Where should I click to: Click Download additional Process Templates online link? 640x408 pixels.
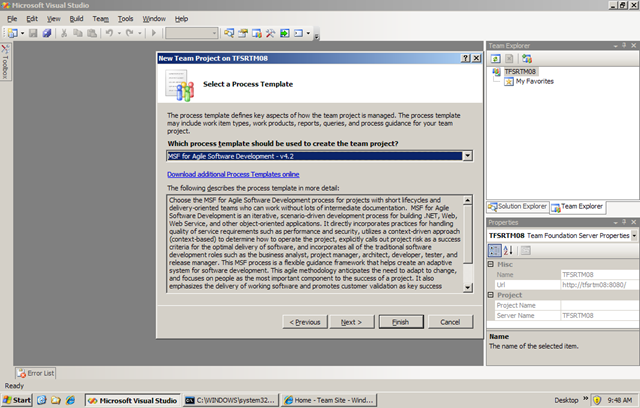[233, 174]
